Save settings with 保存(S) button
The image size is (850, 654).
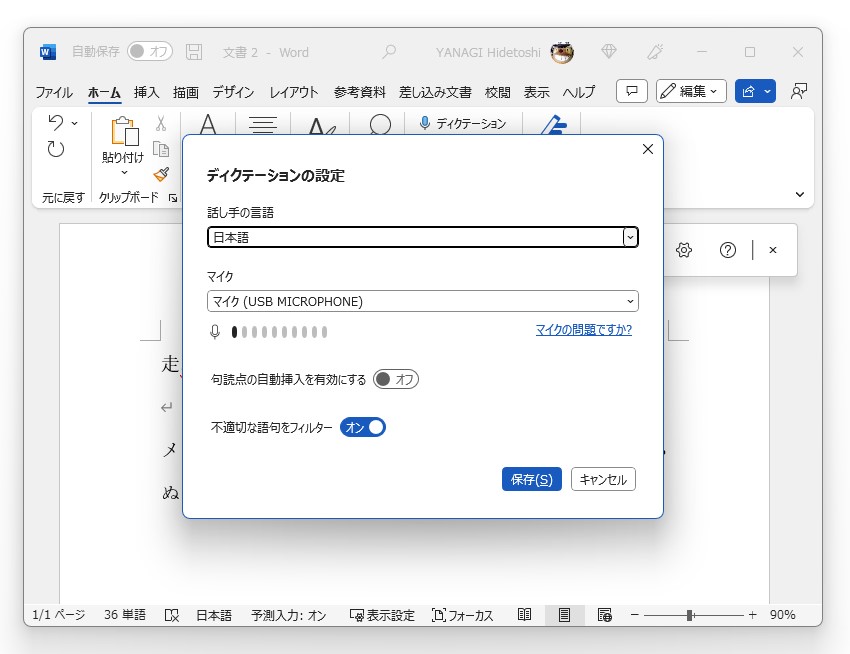(x=531, y=479)
